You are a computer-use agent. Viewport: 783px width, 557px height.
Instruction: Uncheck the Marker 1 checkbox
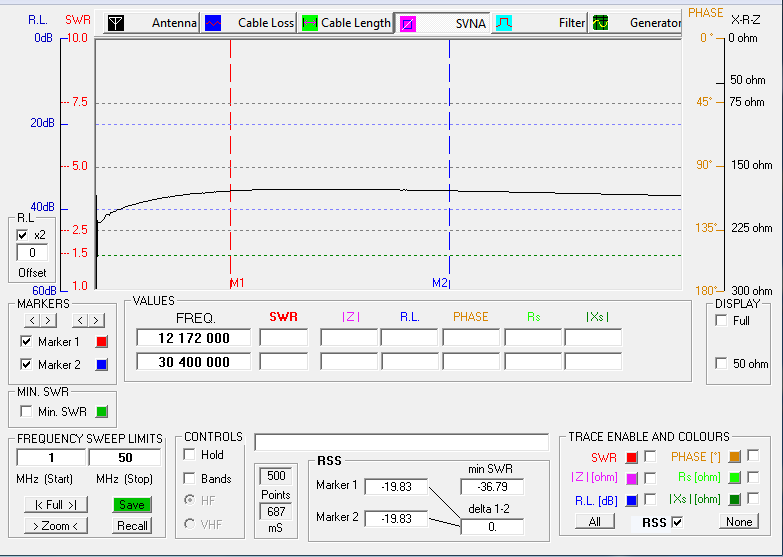[x=27, y=342]
